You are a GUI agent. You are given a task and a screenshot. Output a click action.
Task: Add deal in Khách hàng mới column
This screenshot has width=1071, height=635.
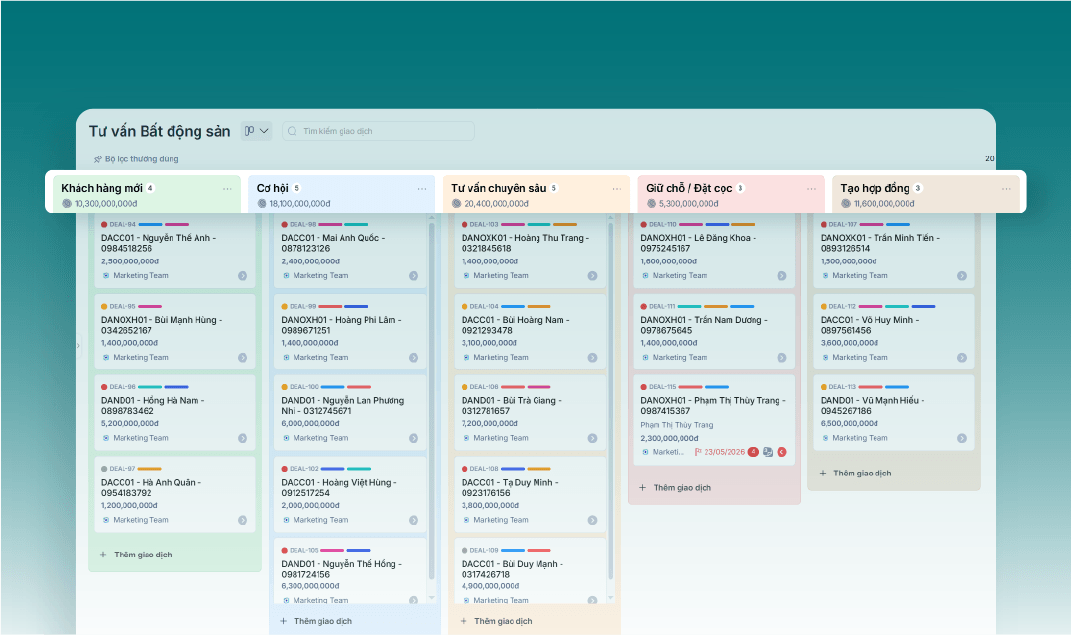(136, 555)
